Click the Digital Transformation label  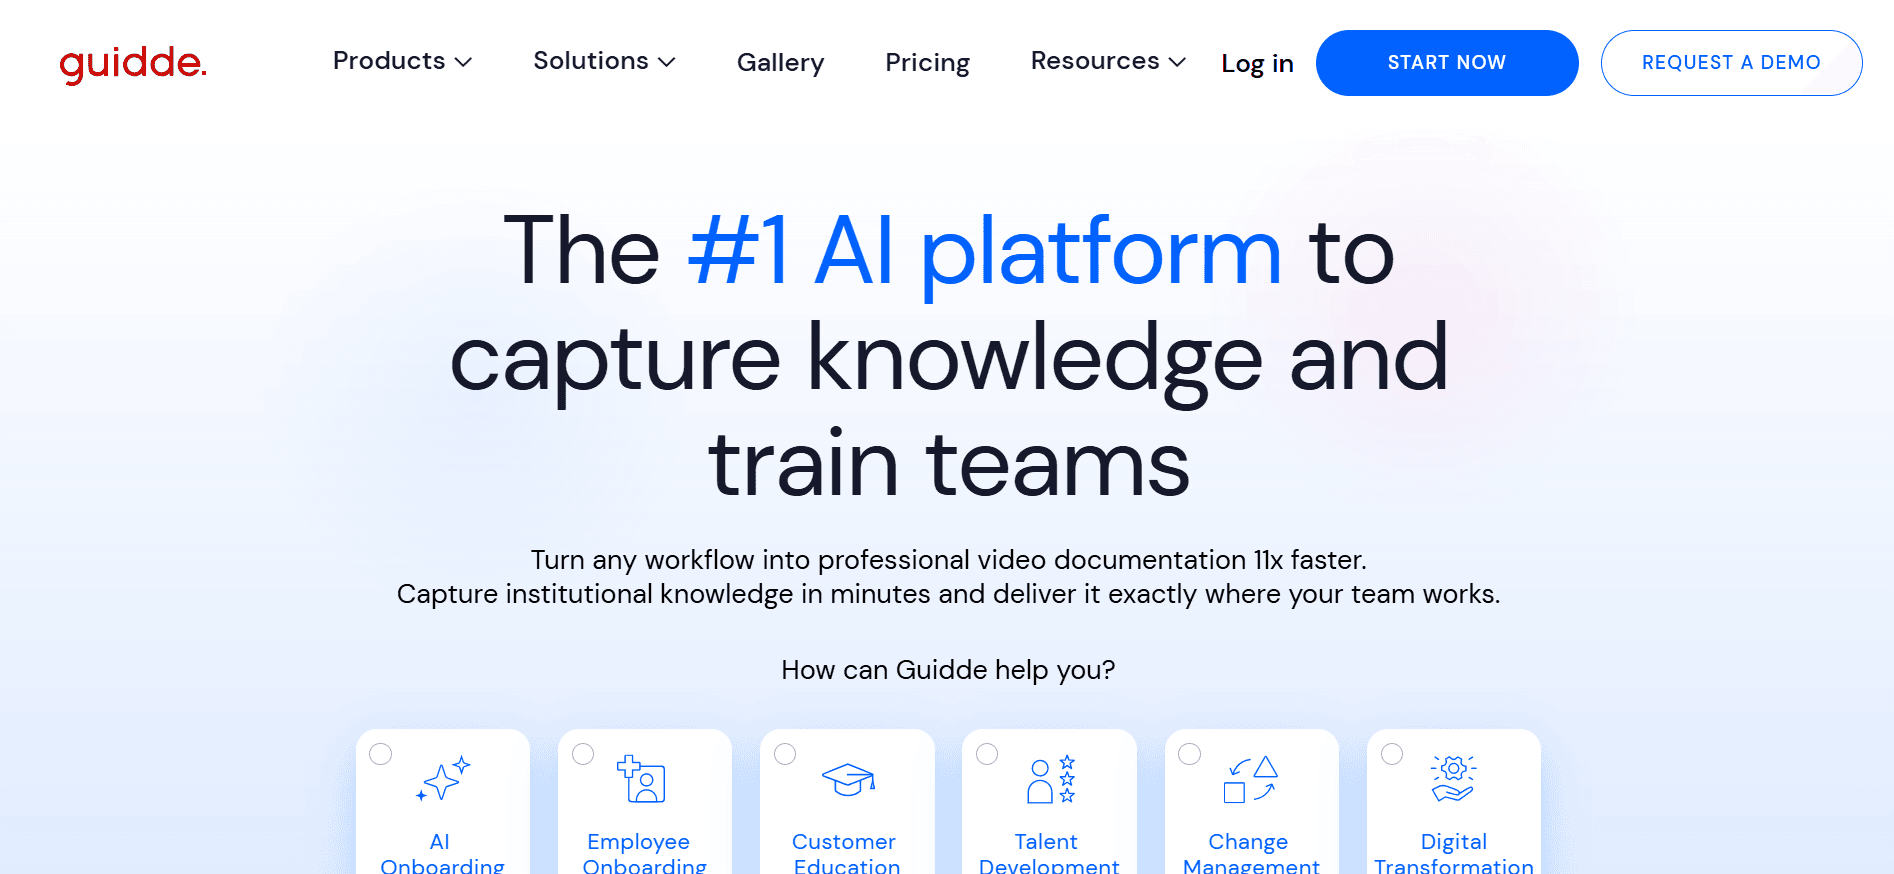(x=1453, y=852)
